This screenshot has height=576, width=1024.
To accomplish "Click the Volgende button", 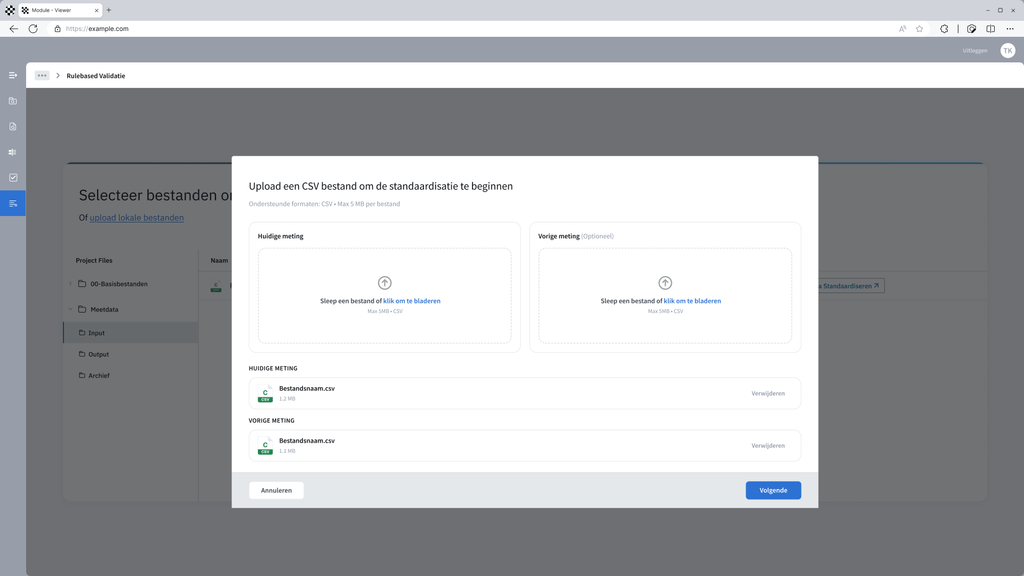I will tap(773, 490).
